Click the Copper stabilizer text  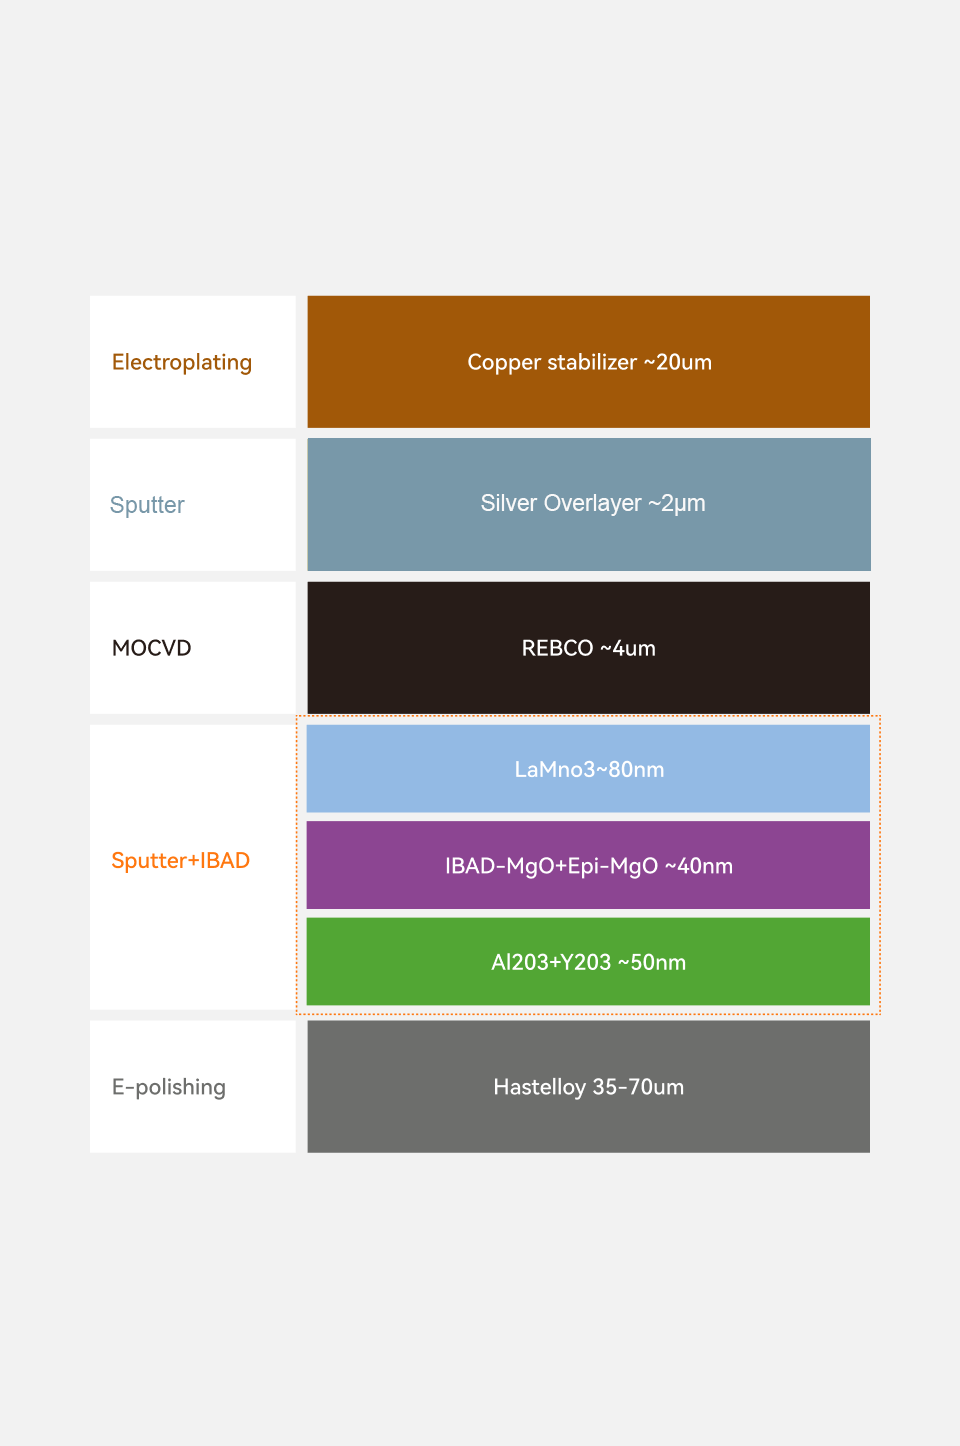tap(552, 362)
